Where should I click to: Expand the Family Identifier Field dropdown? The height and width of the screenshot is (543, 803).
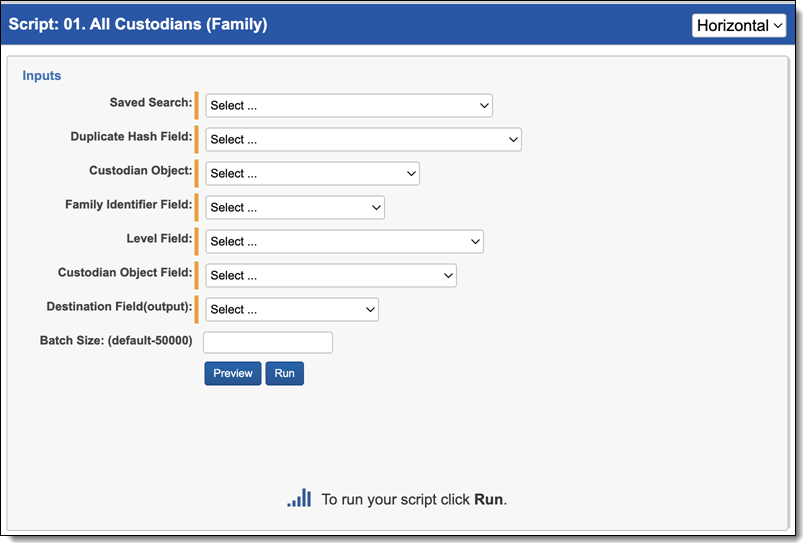(x=295, y=208)
